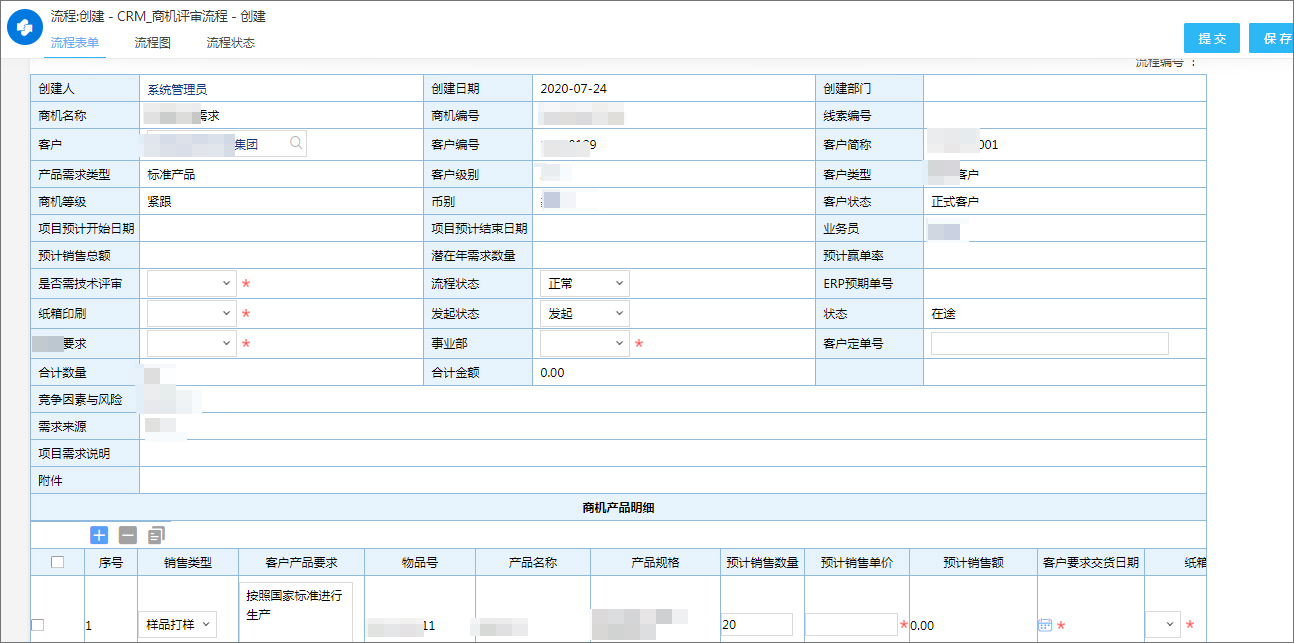Click the 提交 submit button

[1211, 37]
